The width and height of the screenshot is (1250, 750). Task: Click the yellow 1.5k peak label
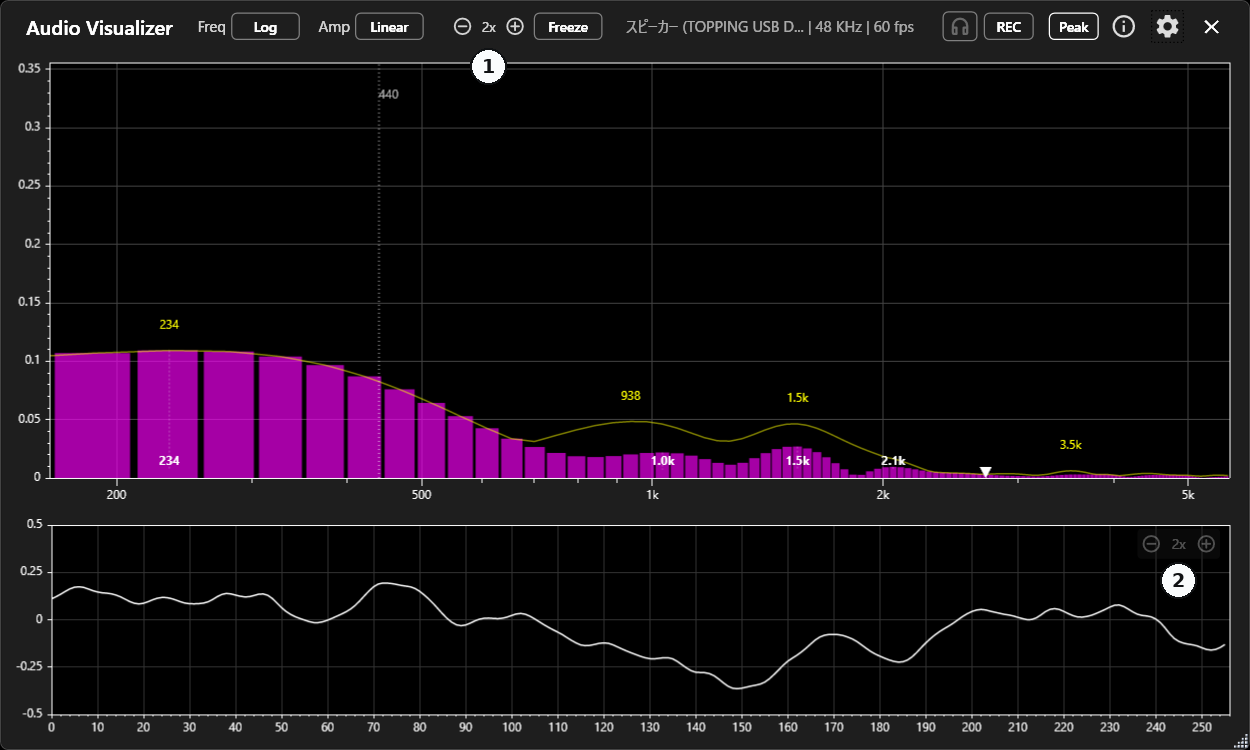[x=797, y=397]
